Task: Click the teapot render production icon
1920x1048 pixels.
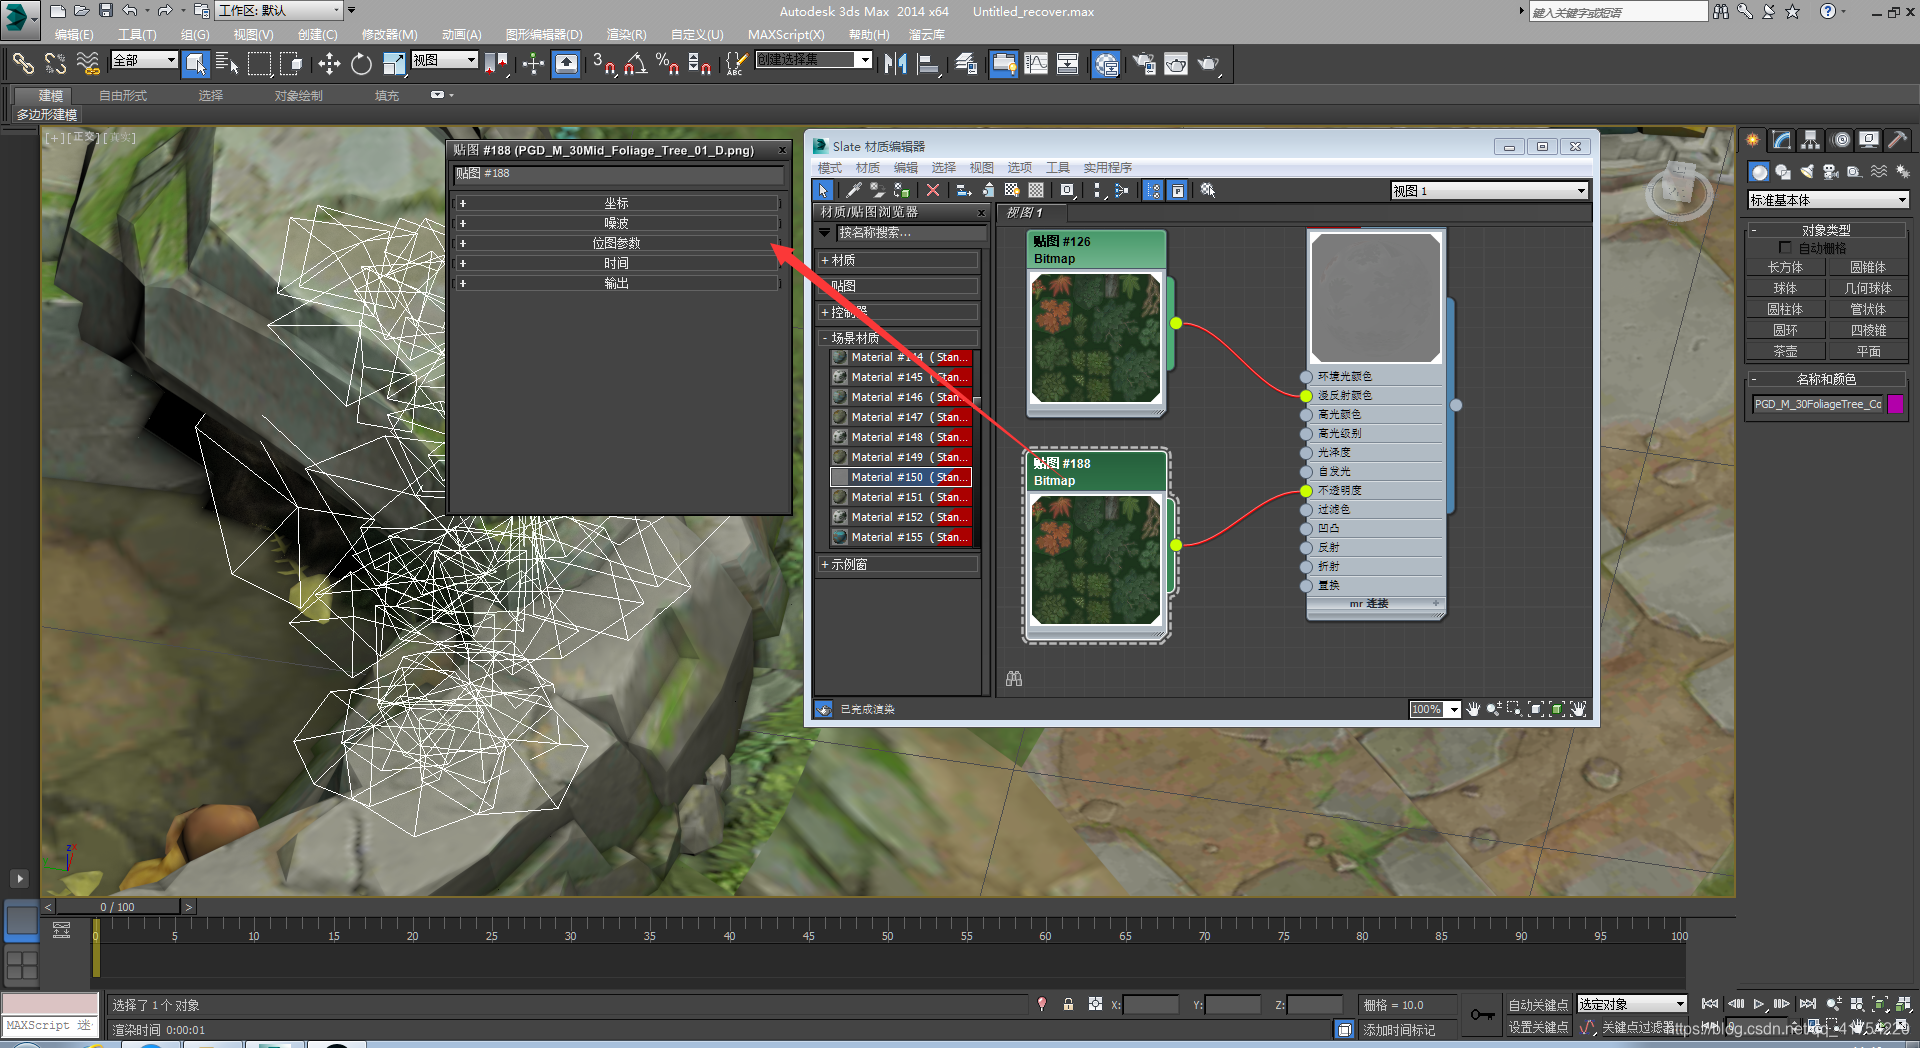Action: point(1208,64)
